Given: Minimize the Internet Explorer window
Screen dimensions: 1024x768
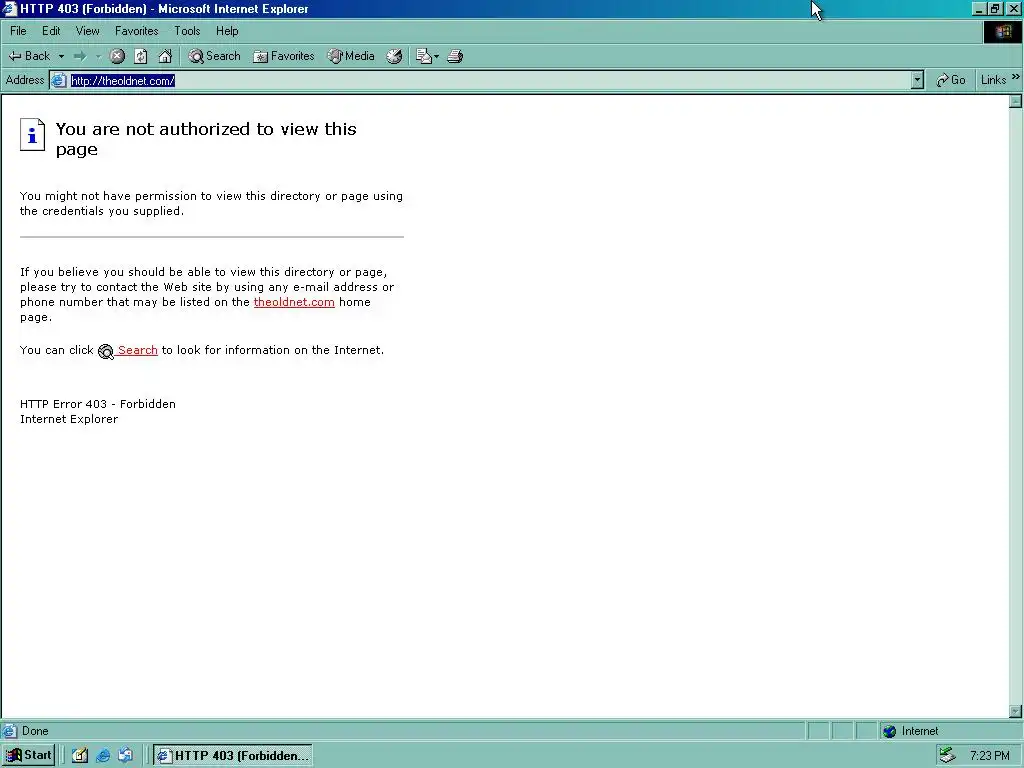Looking at the screenshot, I should [x=979, y=8].
